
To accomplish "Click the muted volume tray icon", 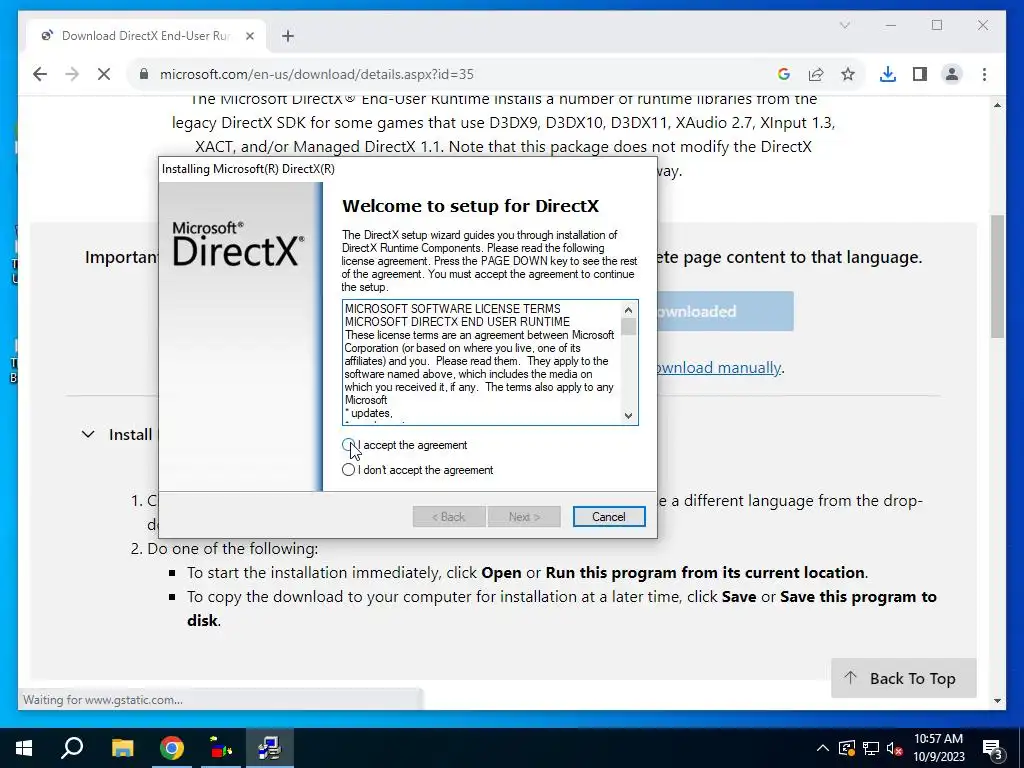I will pos(894,748).
